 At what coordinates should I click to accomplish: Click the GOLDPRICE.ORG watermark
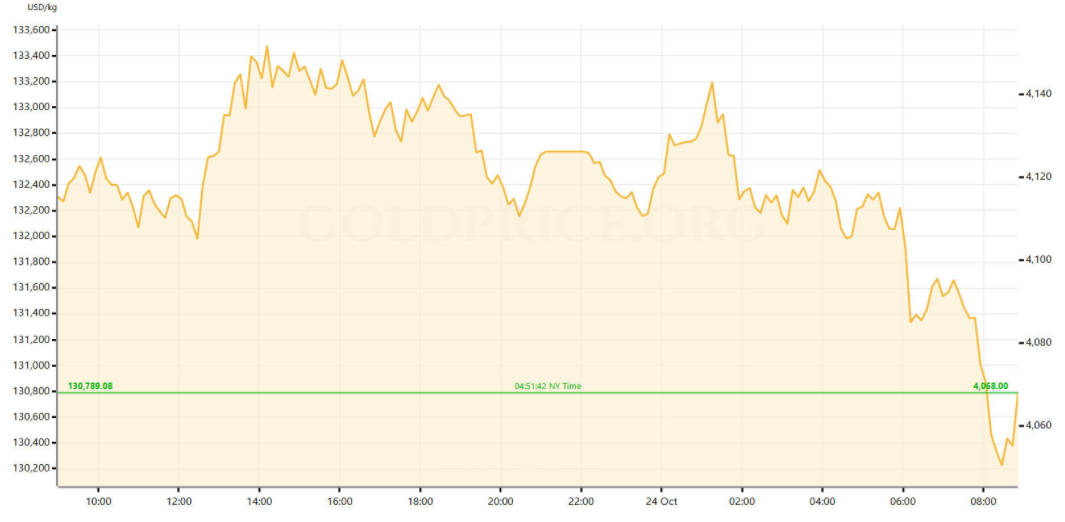coord(530,226)
